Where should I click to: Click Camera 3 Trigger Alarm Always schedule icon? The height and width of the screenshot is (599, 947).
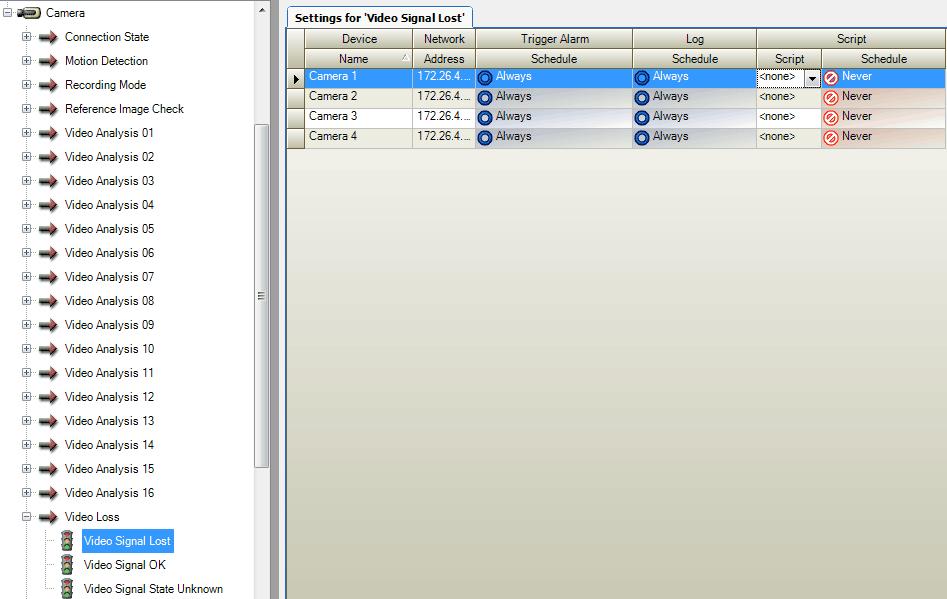tap(485, 118)
